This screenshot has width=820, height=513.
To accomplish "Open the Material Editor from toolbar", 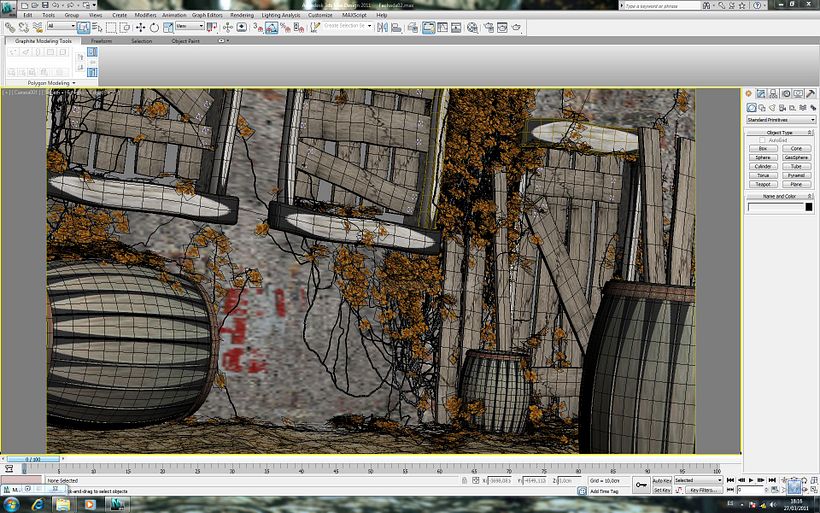I will click(470, 28).
